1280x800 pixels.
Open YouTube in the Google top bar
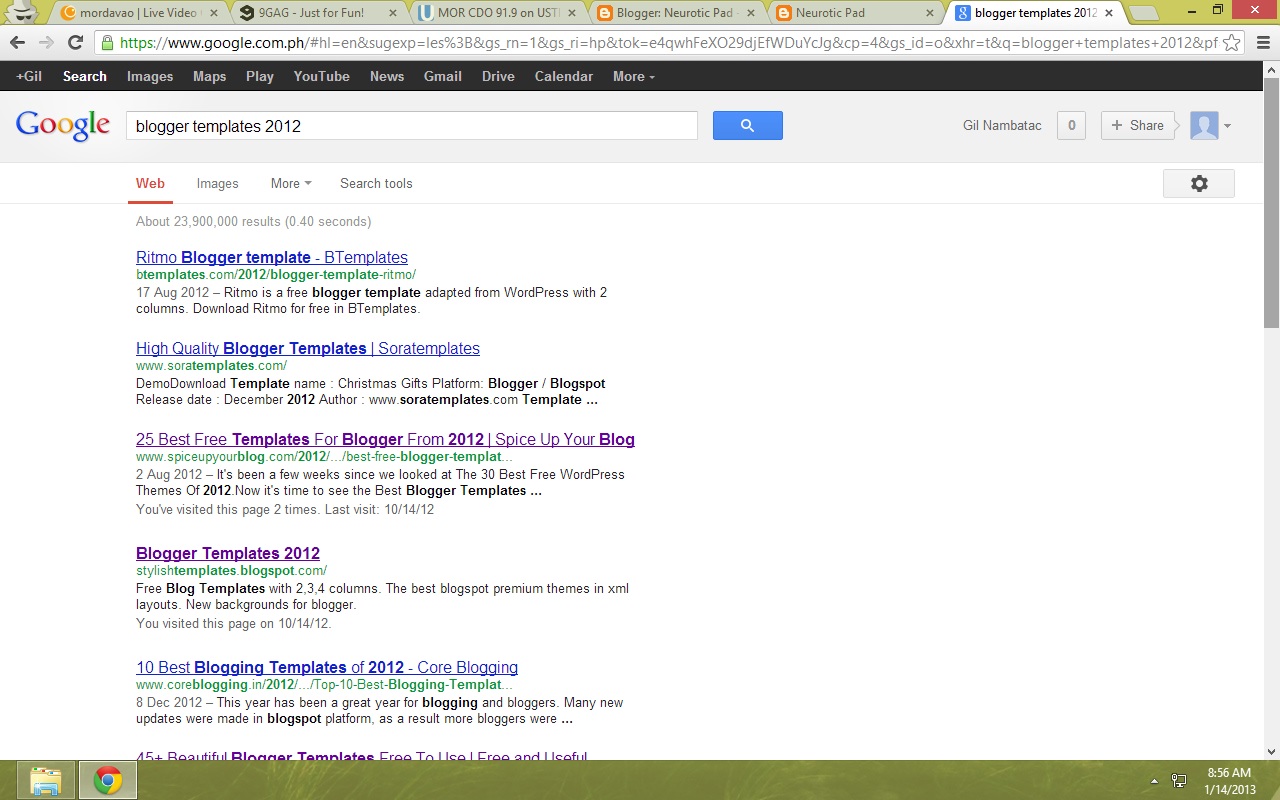[321, 76]
